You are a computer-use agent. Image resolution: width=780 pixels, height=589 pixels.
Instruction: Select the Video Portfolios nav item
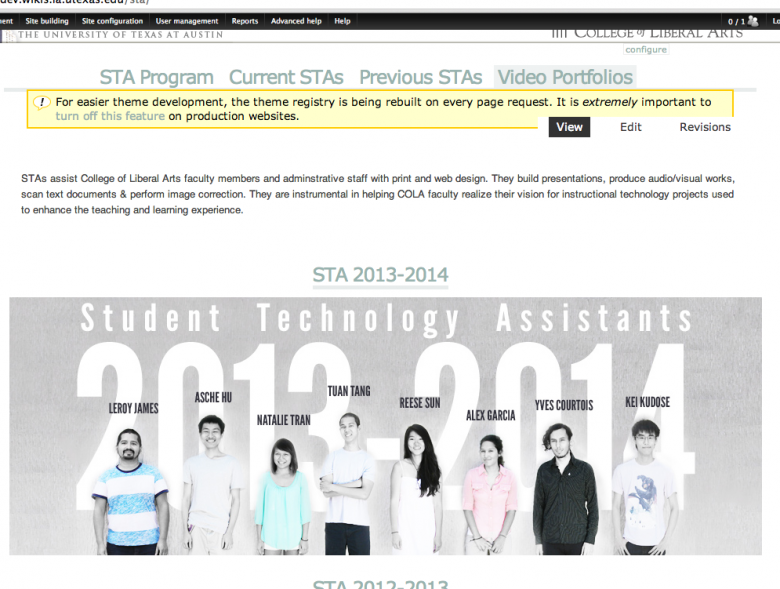pyautogui.click(x=565, y=77)
